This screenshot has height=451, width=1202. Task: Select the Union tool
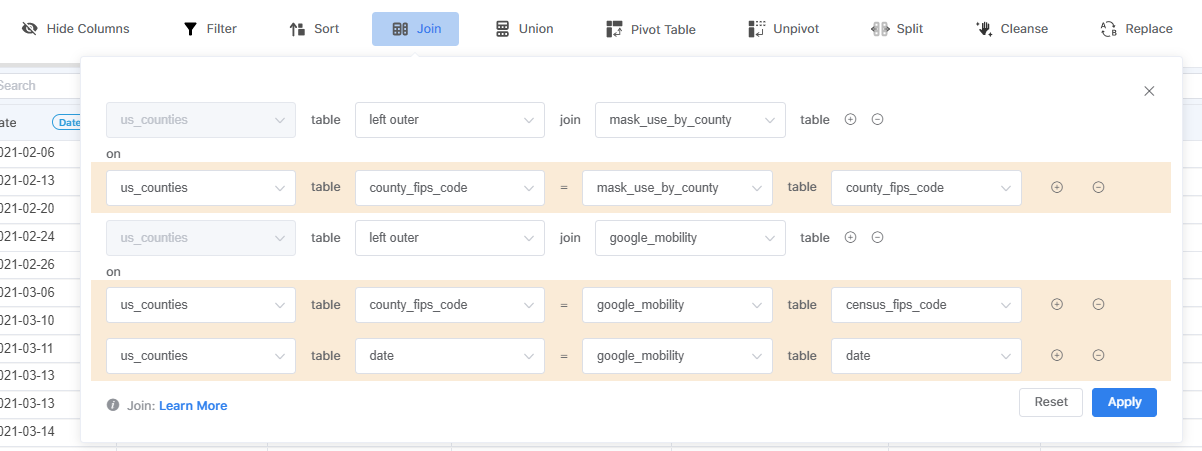pos(524,29)
